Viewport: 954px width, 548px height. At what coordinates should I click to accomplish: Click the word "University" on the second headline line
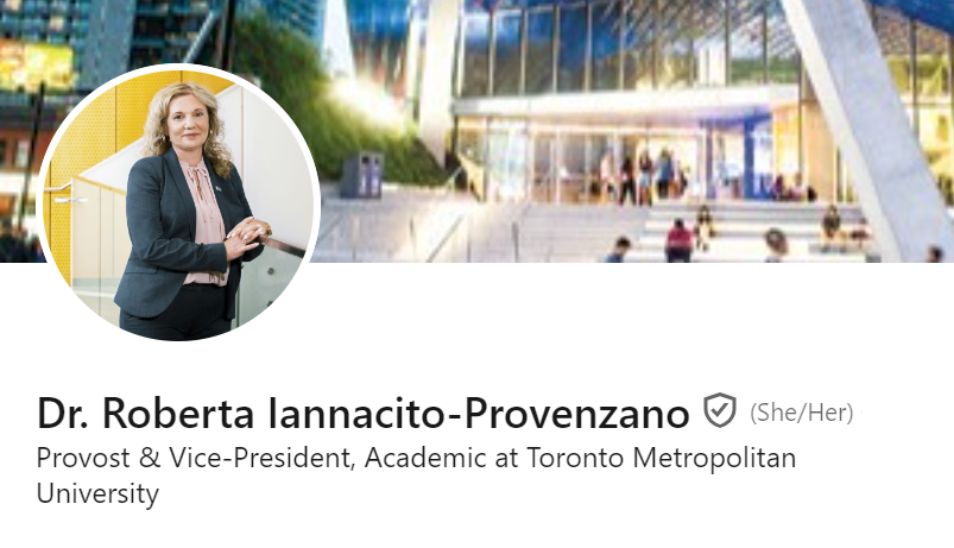(98, 493)
